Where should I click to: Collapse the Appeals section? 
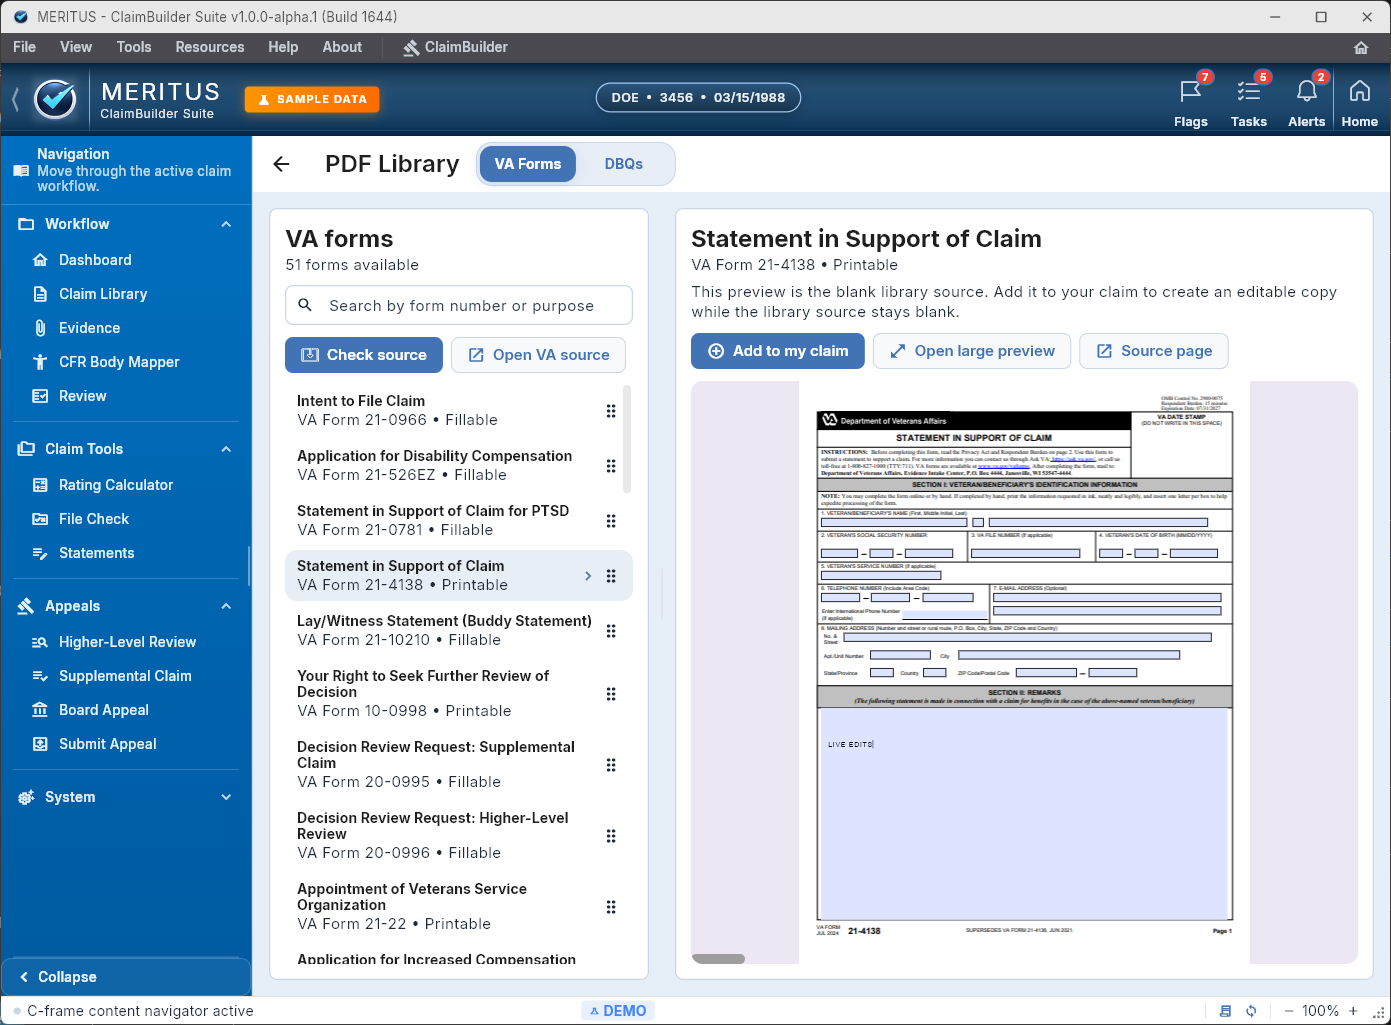click(226, 606)
